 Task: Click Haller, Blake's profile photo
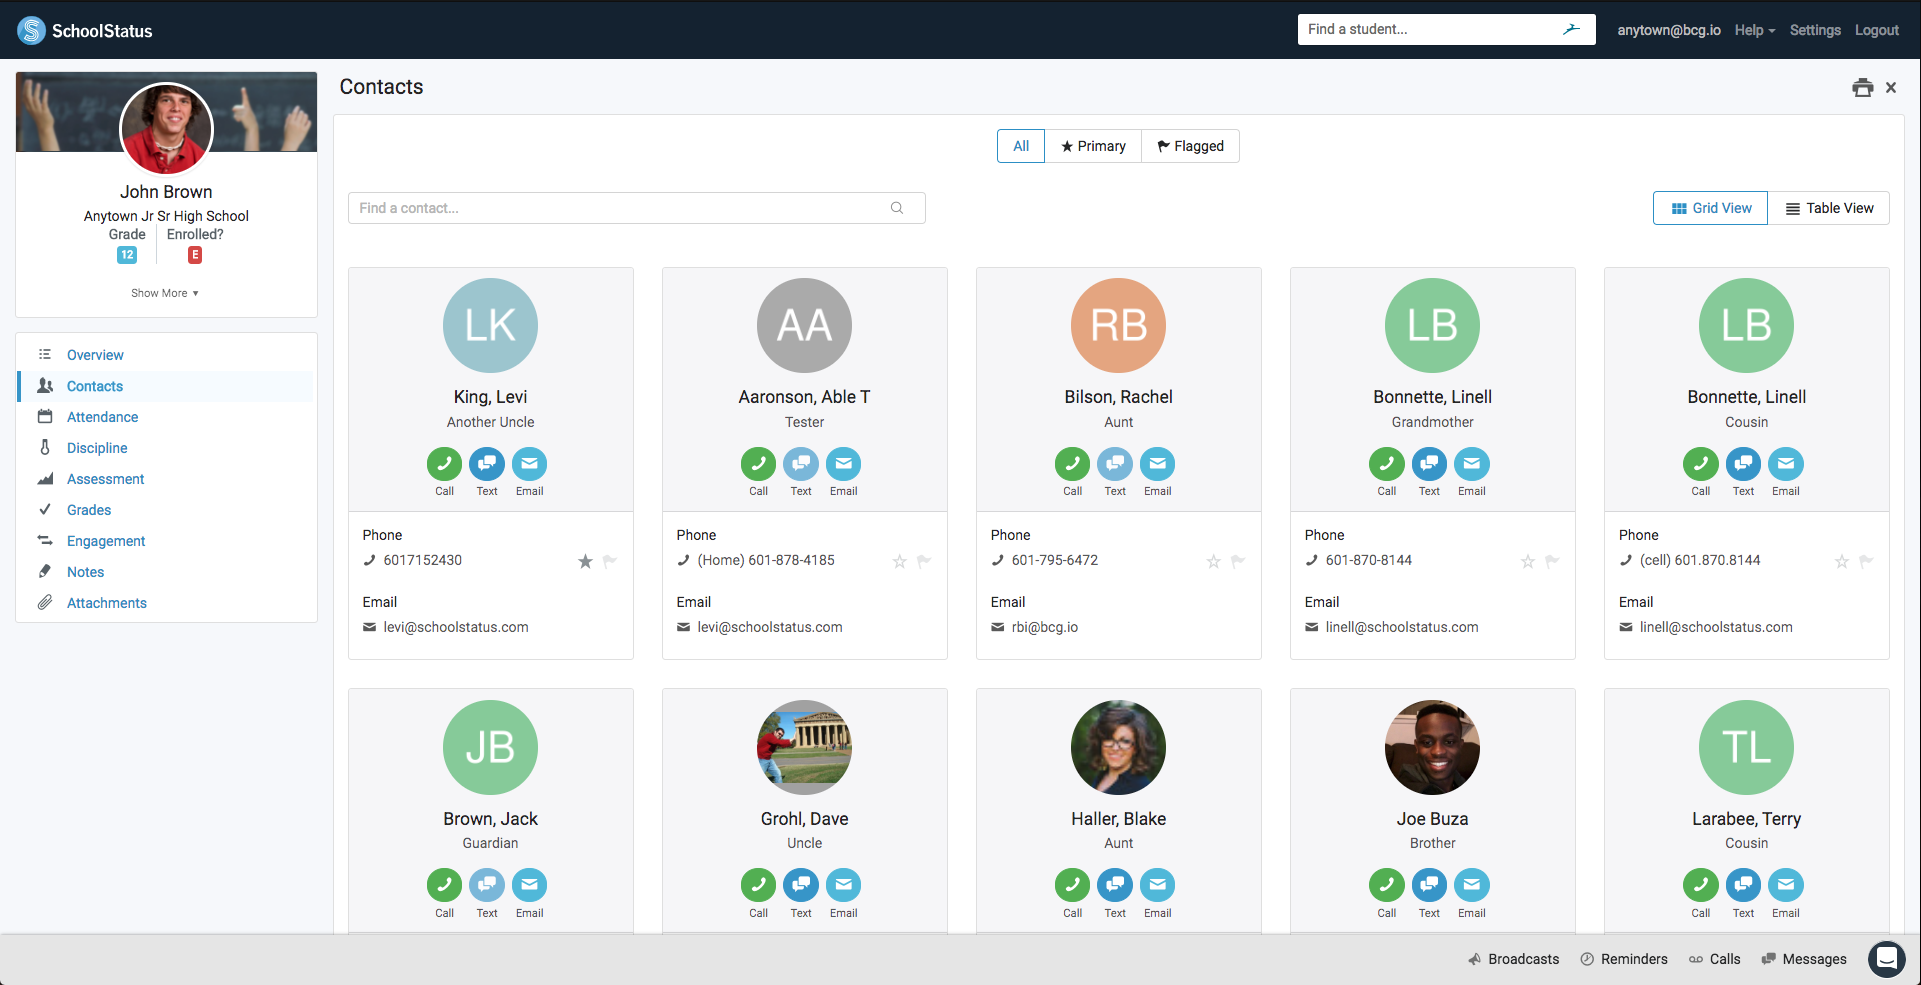point(1118,747)
